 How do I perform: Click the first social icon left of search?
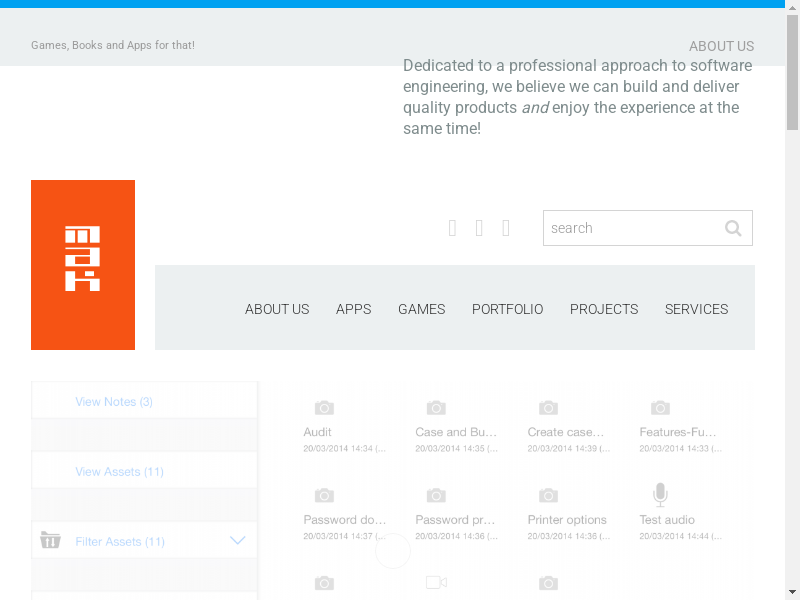(452, 228)
